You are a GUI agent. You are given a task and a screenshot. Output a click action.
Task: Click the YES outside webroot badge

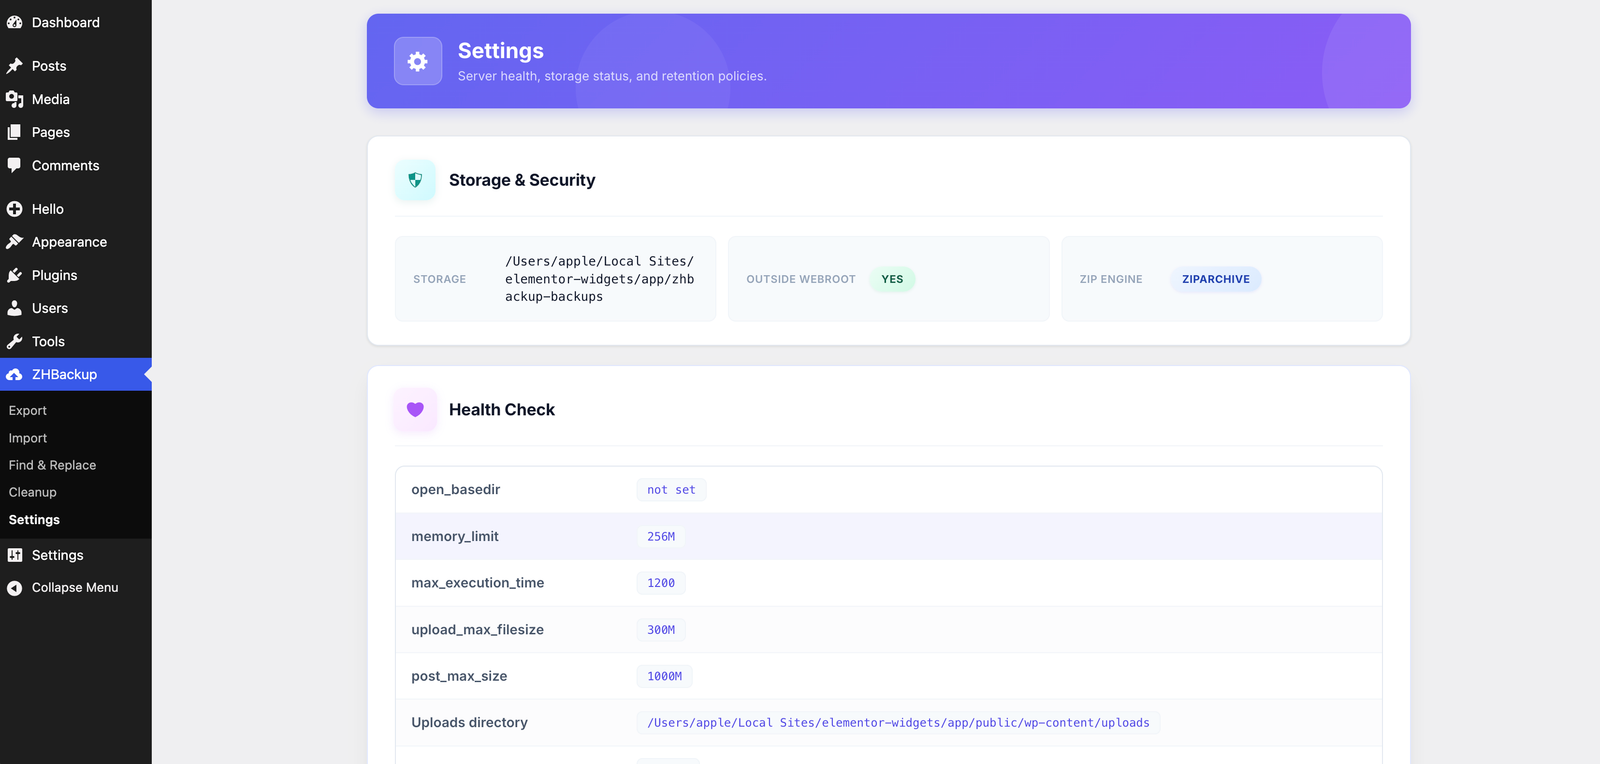[x=892, y=279]
